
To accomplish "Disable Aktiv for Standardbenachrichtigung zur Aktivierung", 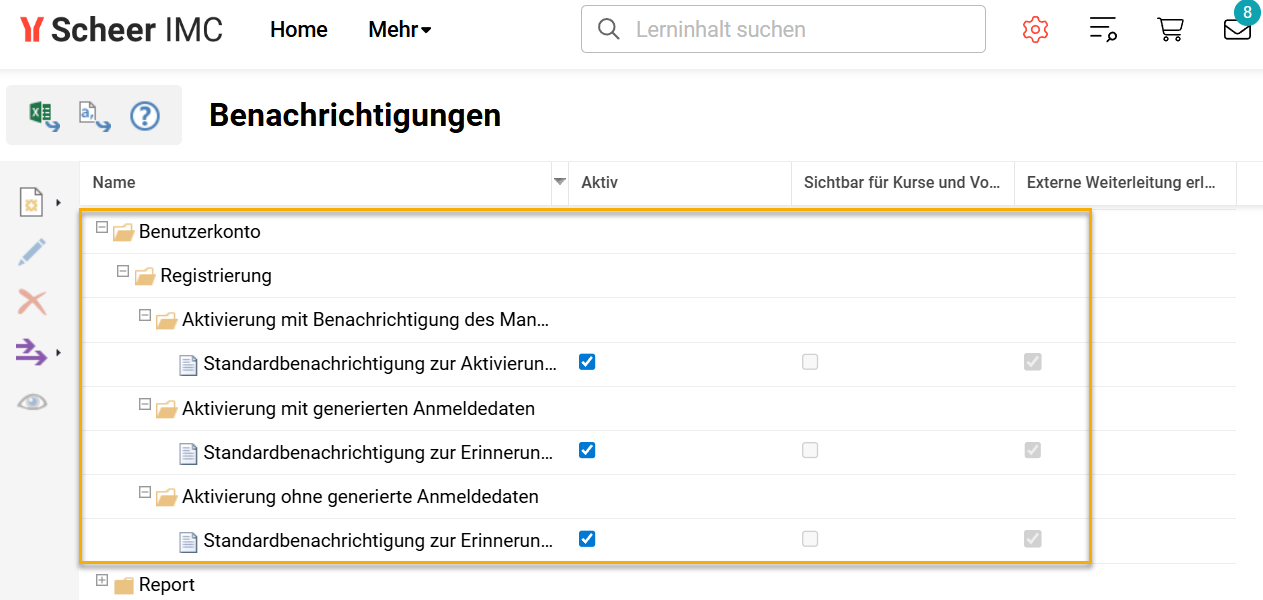I will click(x=587, y=362).
